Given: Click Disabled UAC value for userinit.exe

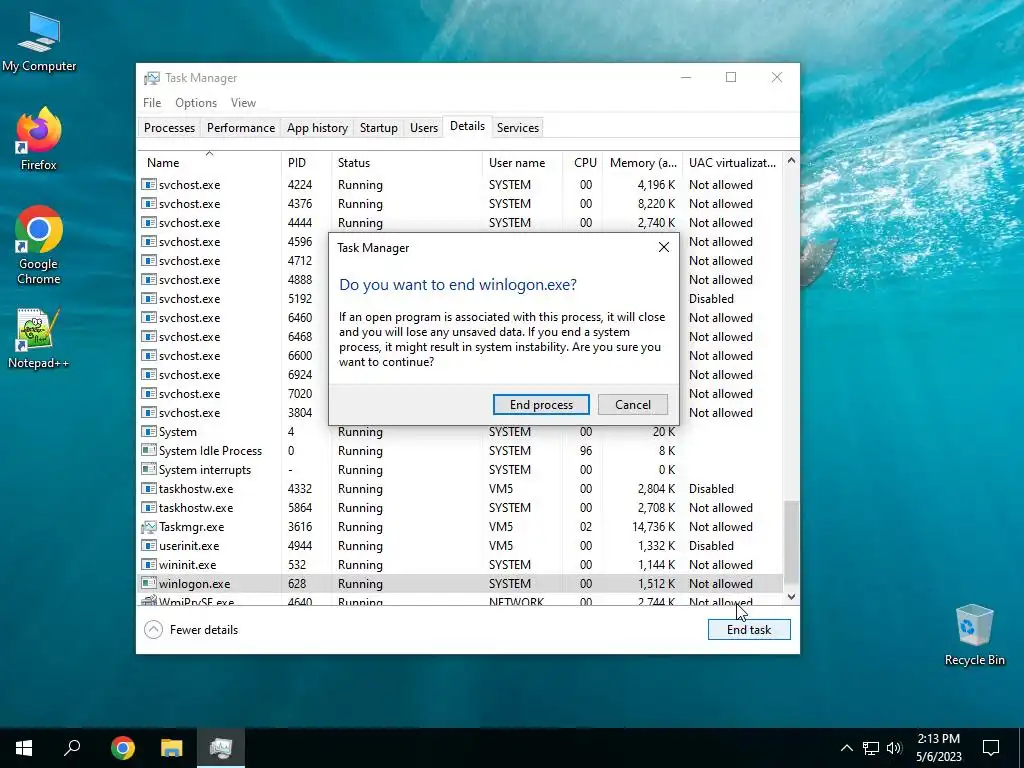Looking at the screenshot, I should [711, 546].
